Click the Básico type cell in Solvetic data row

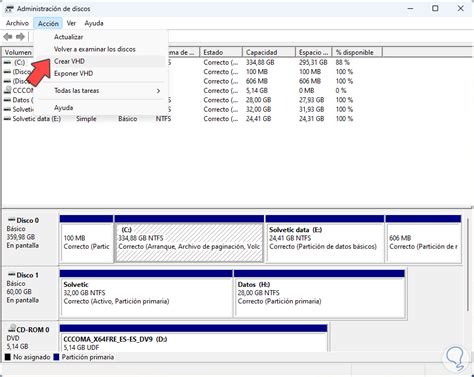tap(128, 119)
